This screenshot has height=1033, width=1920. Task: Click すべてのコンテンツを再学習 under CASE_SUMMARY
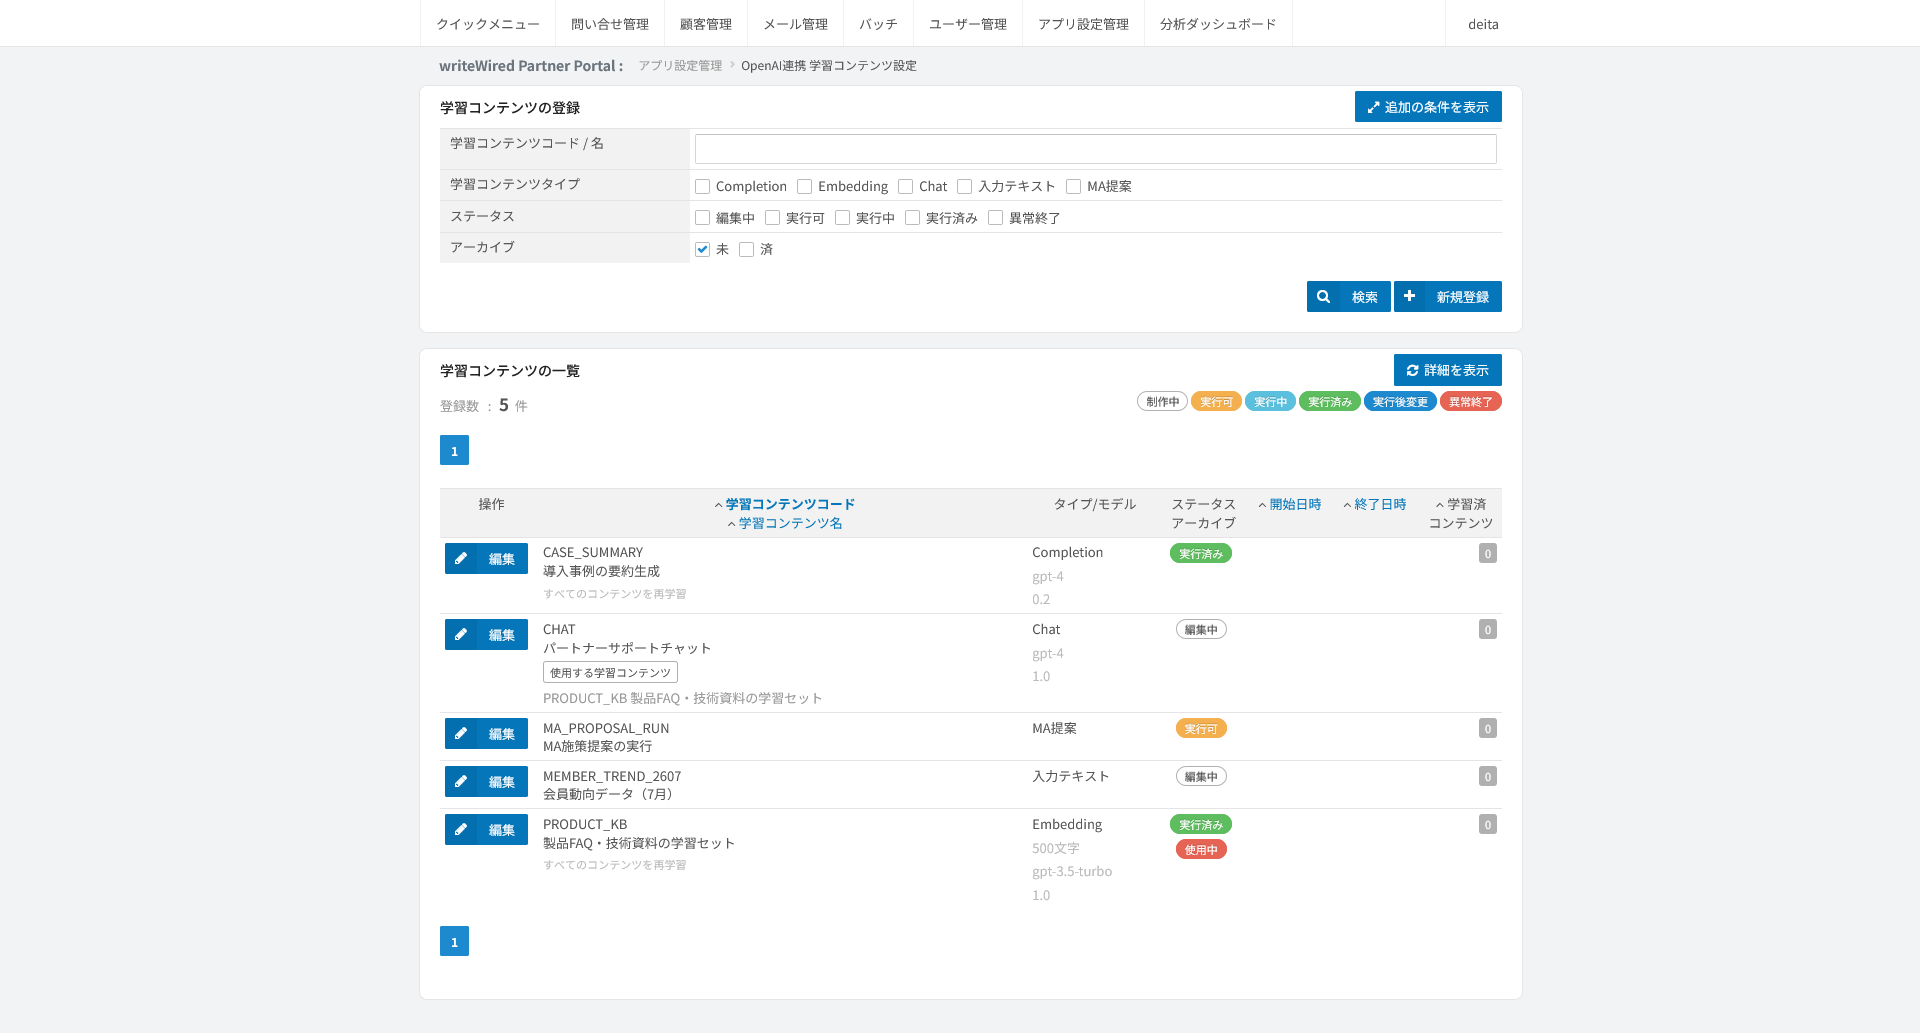click(614, 594)
